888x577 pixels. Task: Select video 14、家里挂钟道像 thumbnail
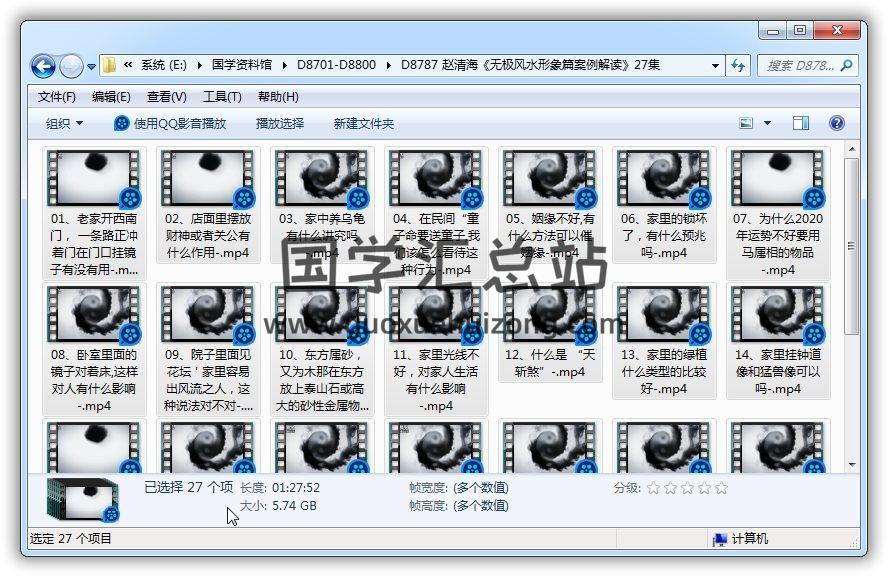point(778,315)
